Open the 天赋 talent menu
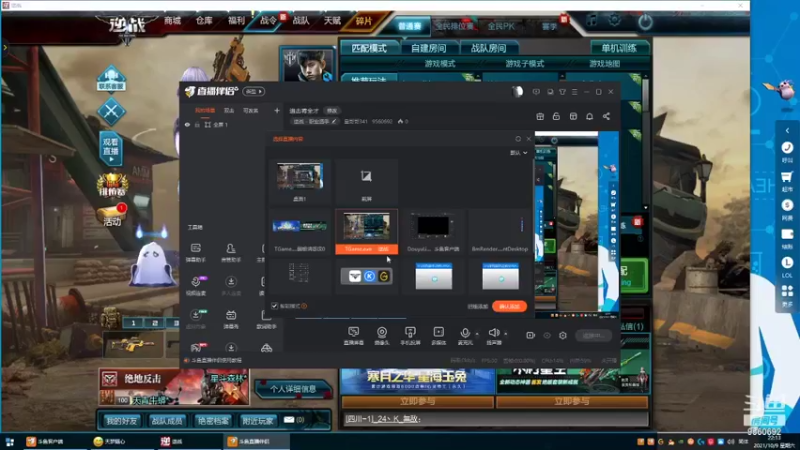The width and height of the screenshot is (800, 450). coord(332,20)
